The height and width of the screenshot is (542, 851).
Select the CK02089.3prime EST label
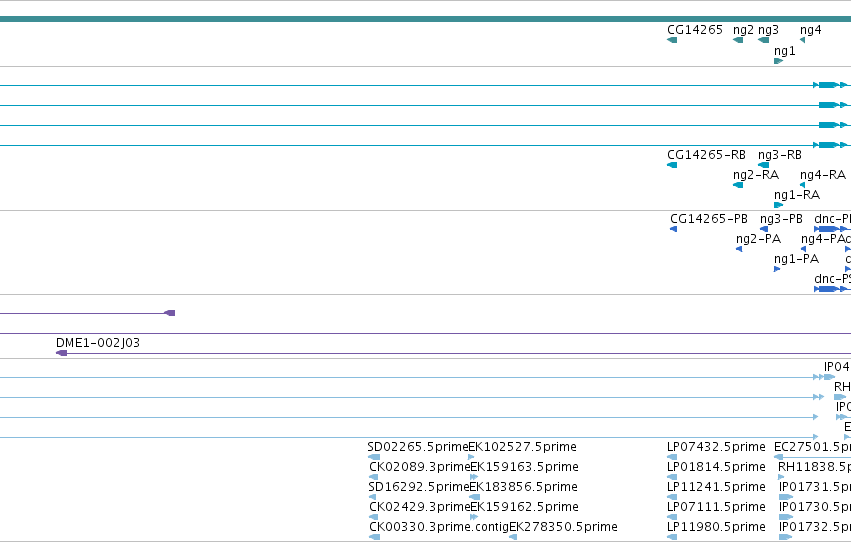420,467
